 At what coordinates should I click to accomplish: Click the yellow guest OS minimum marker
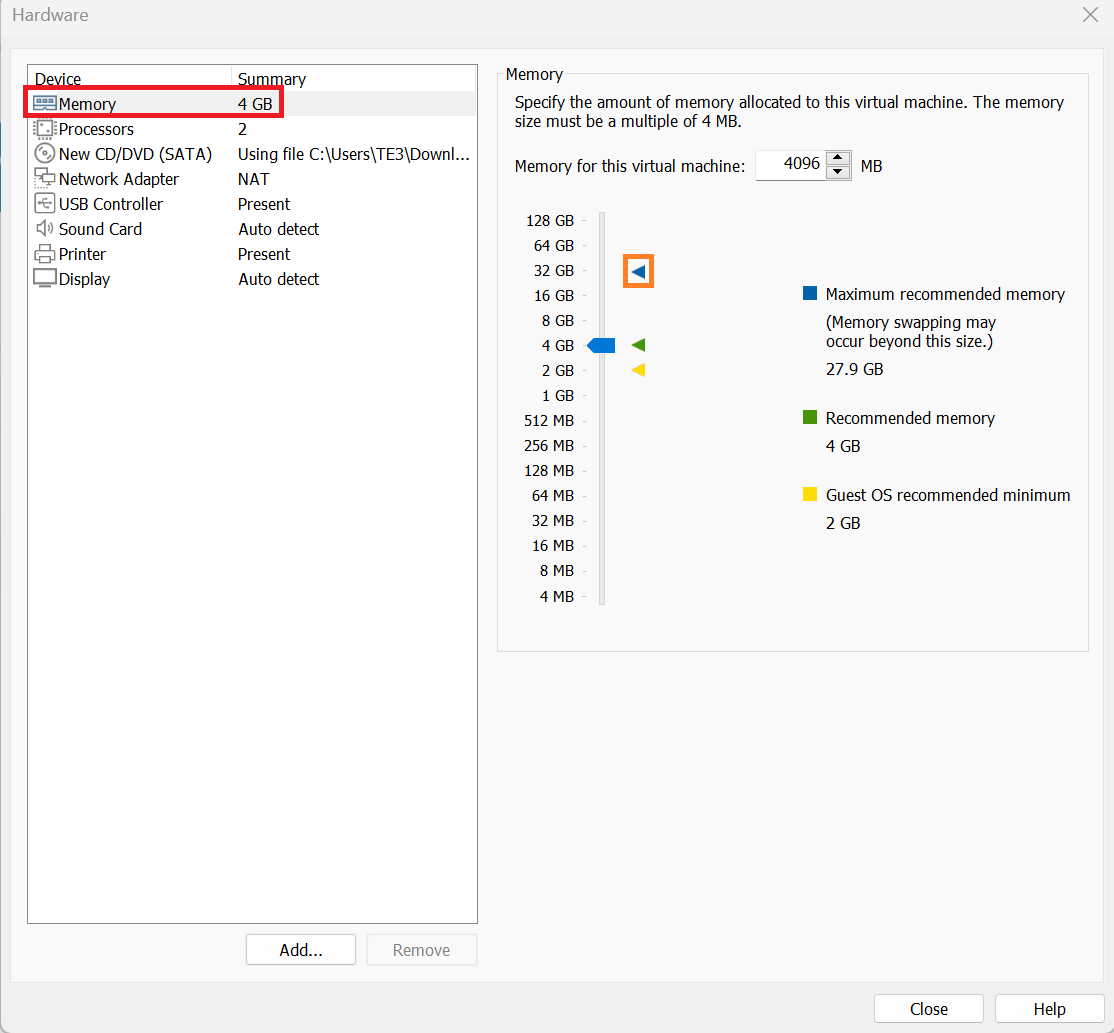pyautogui.click(x=638, y=370)
